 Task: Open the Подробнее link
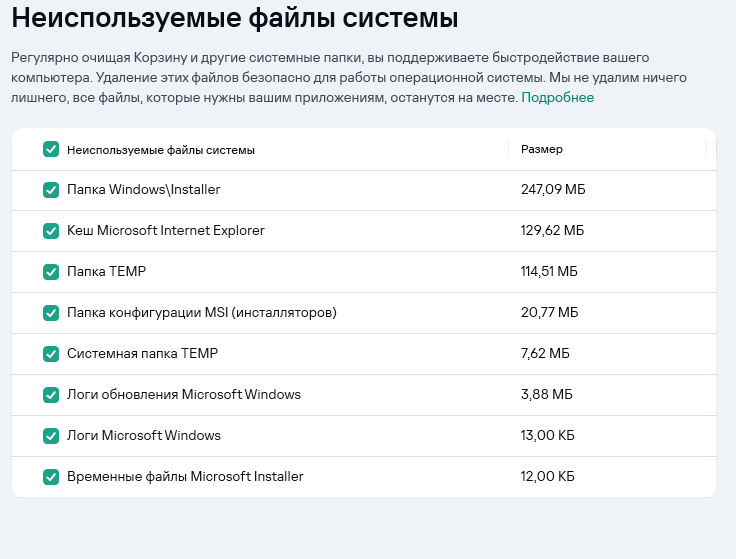558,97
